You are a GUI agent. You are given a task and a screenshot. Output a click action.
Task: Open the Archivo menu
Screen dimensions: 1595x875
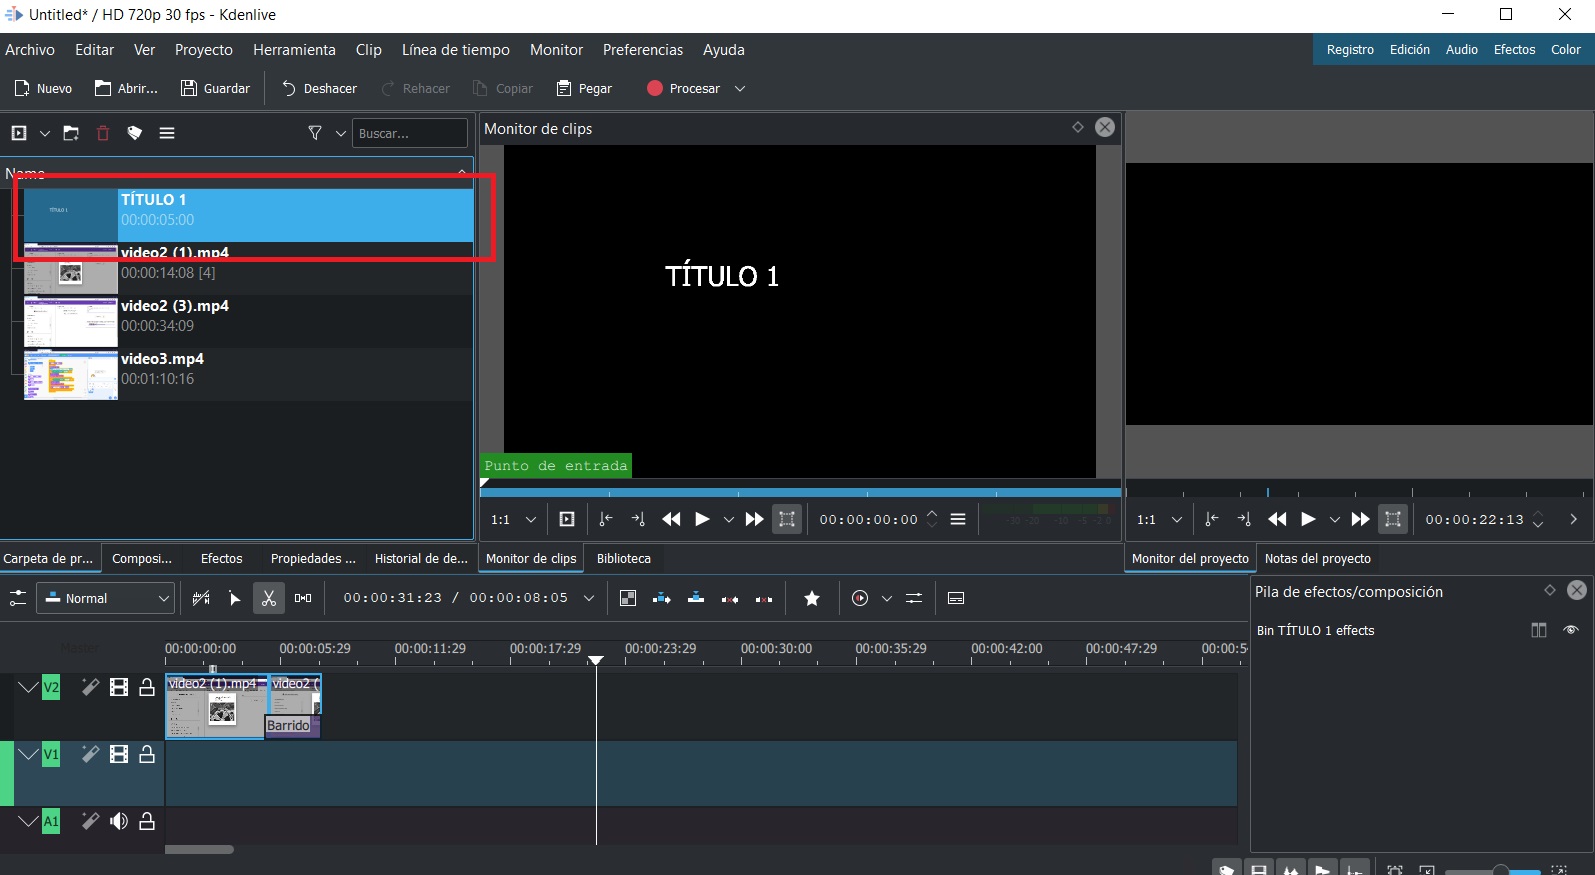point(30,50)
